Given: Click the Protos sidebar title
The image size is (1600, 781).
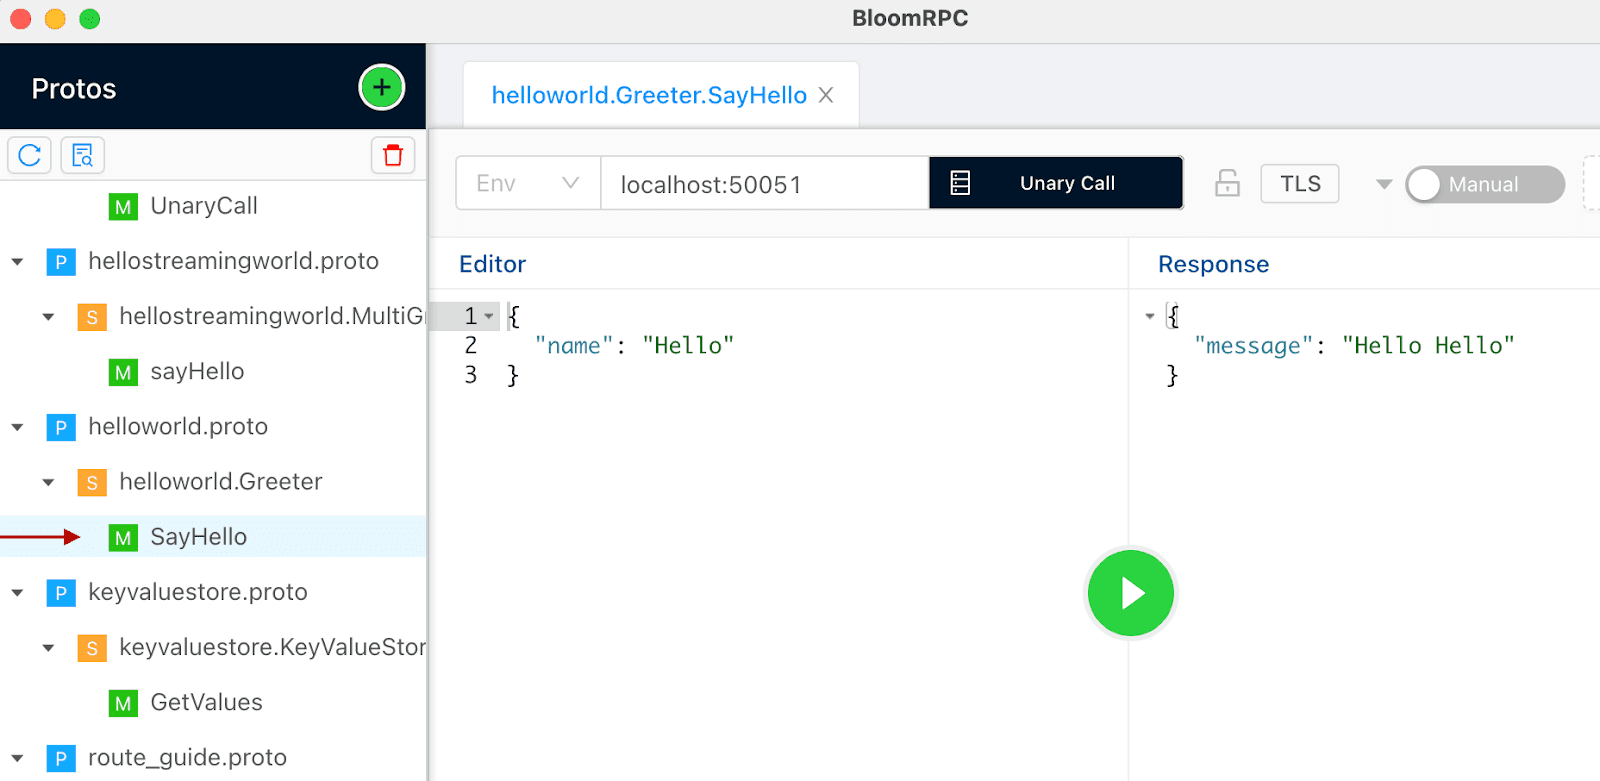Looking at the screenshot, I should [74, 89].
